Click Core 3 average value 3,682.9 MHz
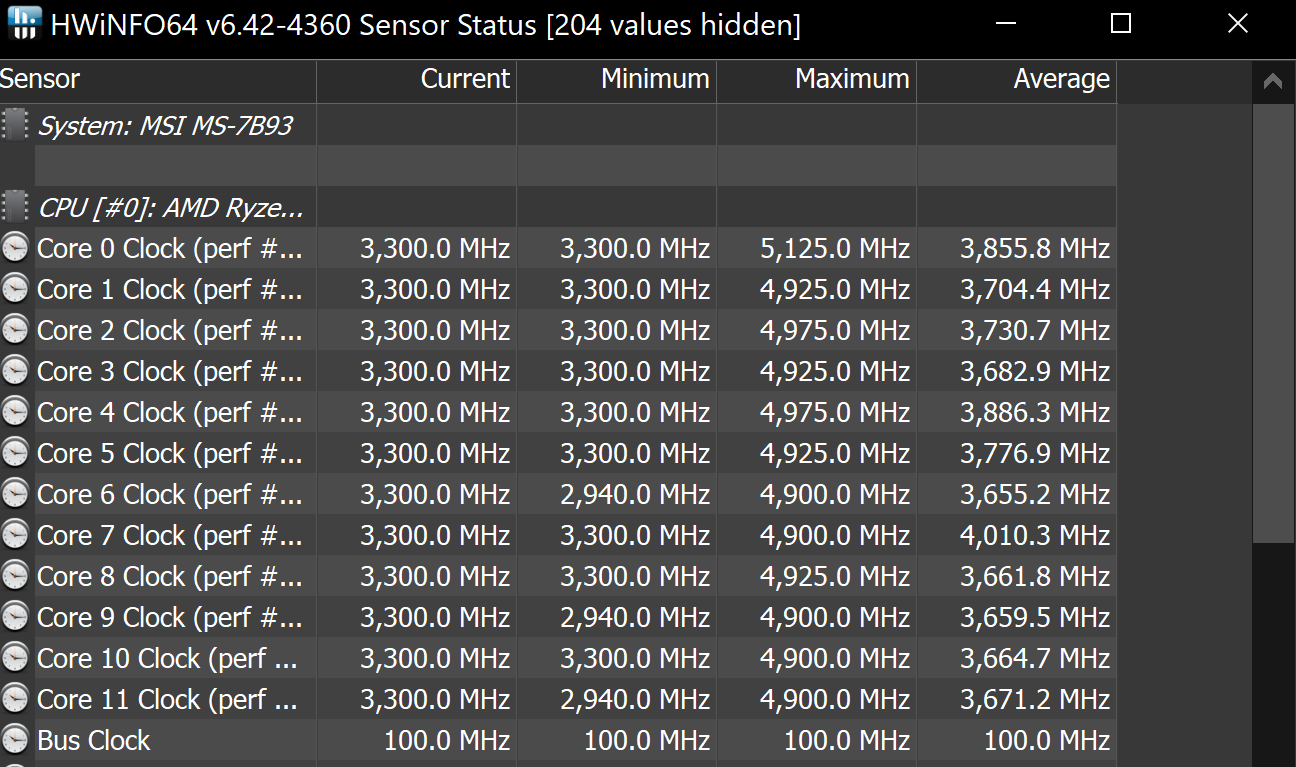The image size is (1296, 767). coord(1035,371)
